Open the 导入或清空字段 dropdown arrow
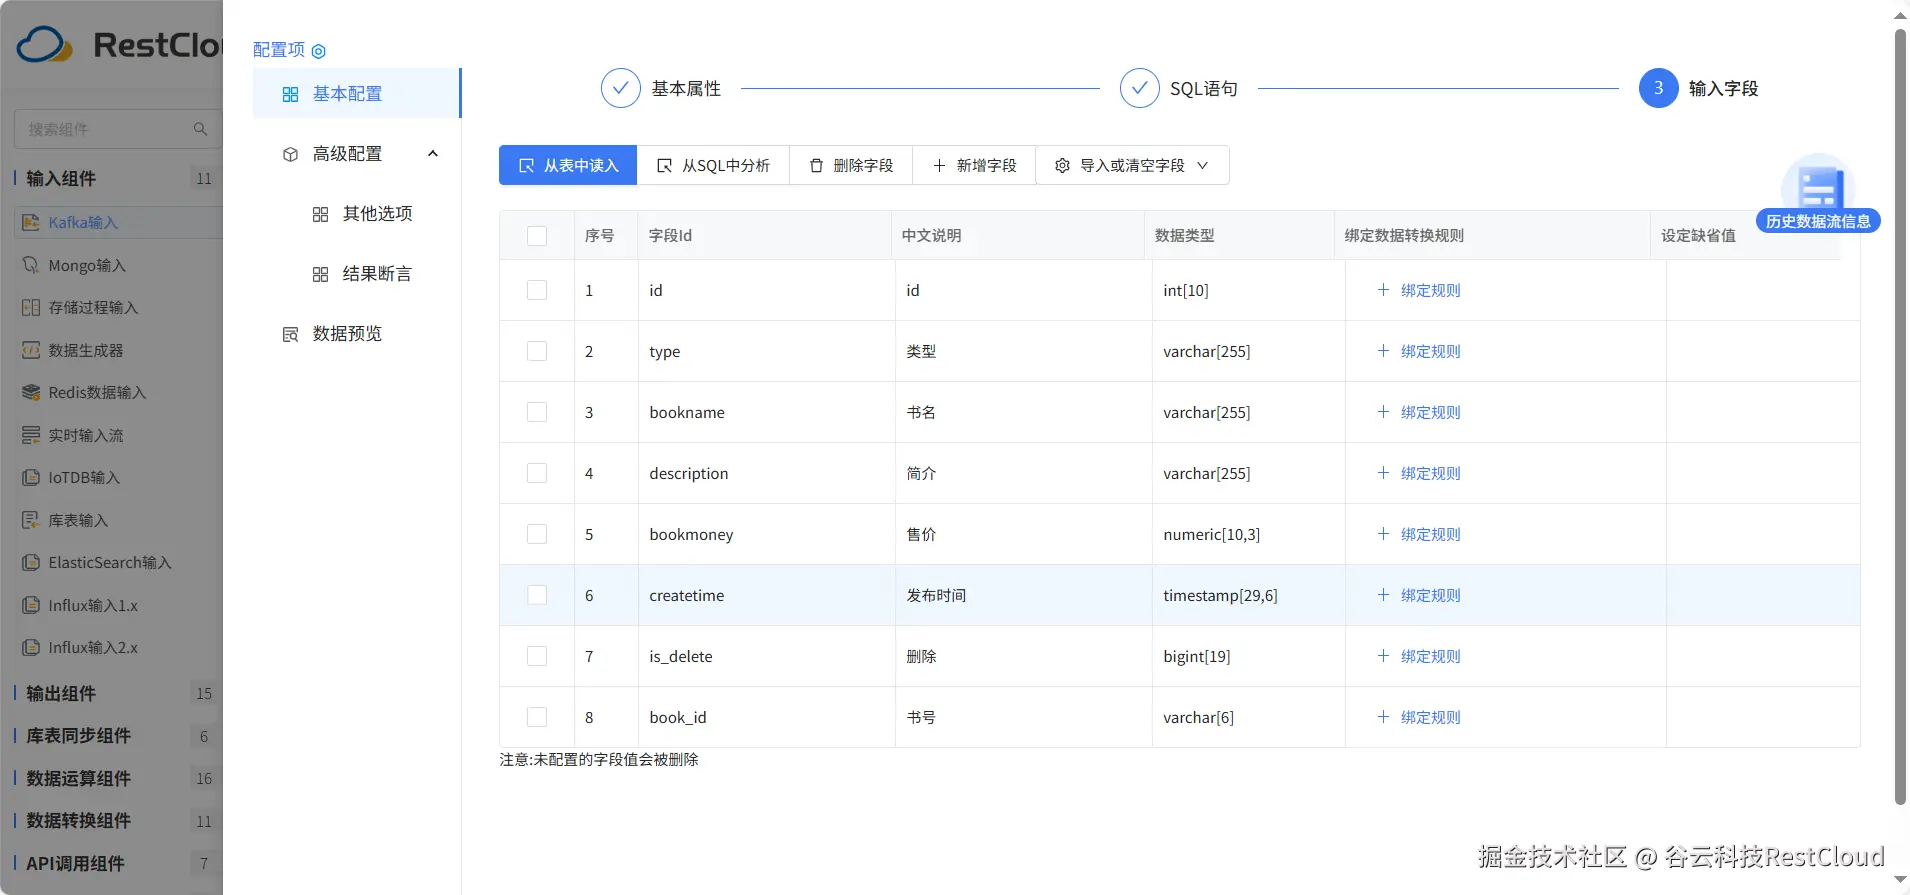The width and height of the screenshot is (1910, 895). 1202,166
